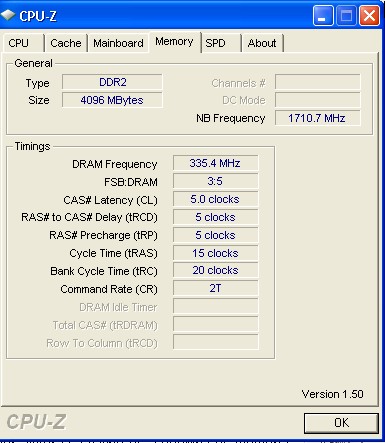Click the empty Channels # field
Viewport: 385px width, 443px height.
tap(317, 82)
